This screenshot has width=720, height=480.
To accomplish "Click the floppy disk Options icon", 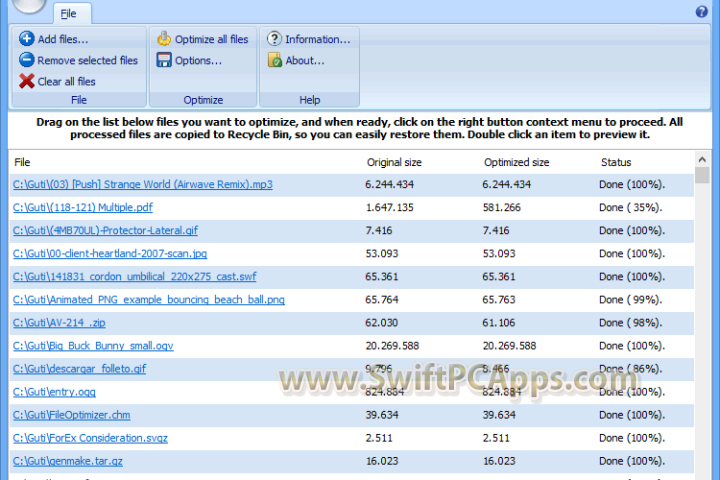I will 164,60.
